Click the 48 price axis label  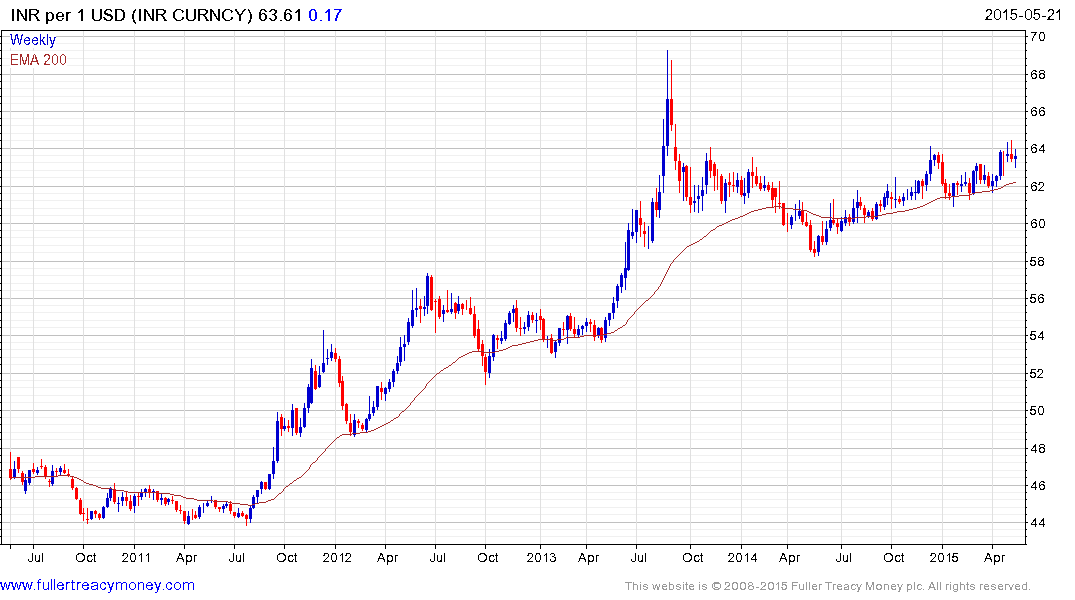click(x=1038, y=448)
